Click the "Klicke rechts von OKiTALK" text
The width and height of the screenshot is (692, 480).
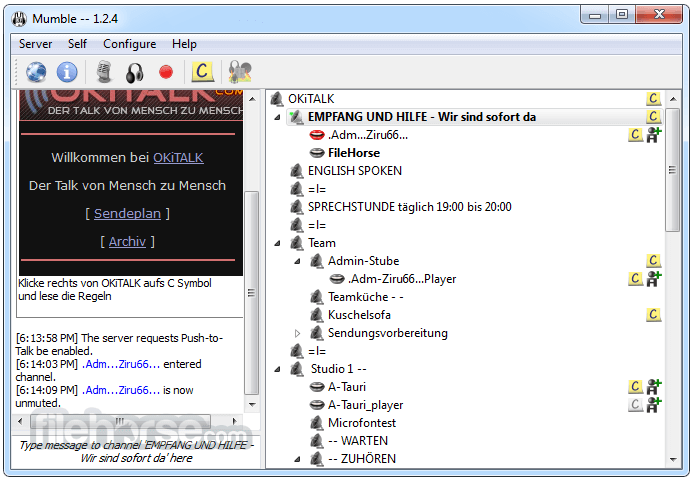[x=115, y=289]
